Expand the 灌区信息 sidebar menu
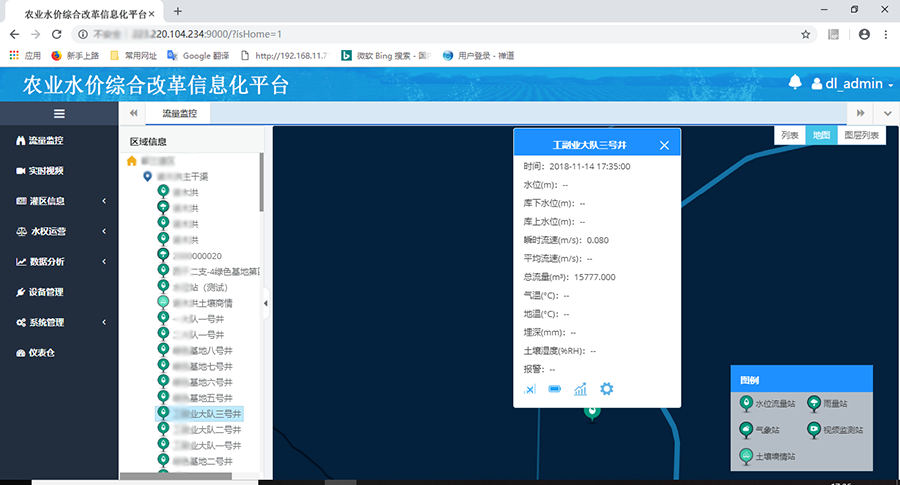 [x=59, y=201]
